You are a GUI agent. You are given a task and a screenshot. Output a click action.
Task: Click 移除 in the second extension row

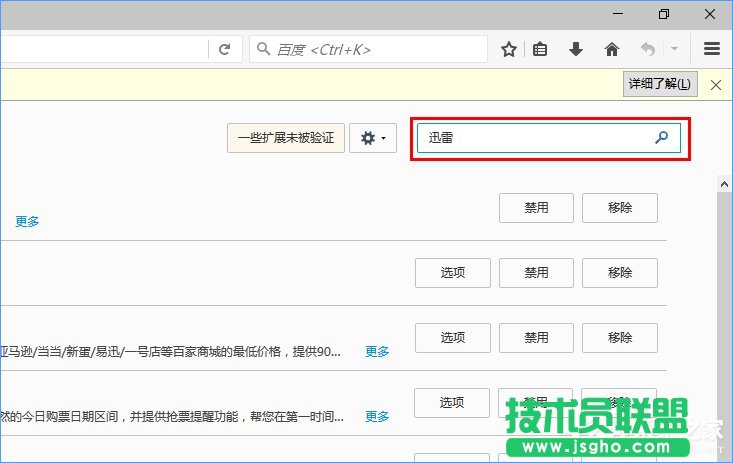[620, 273]
